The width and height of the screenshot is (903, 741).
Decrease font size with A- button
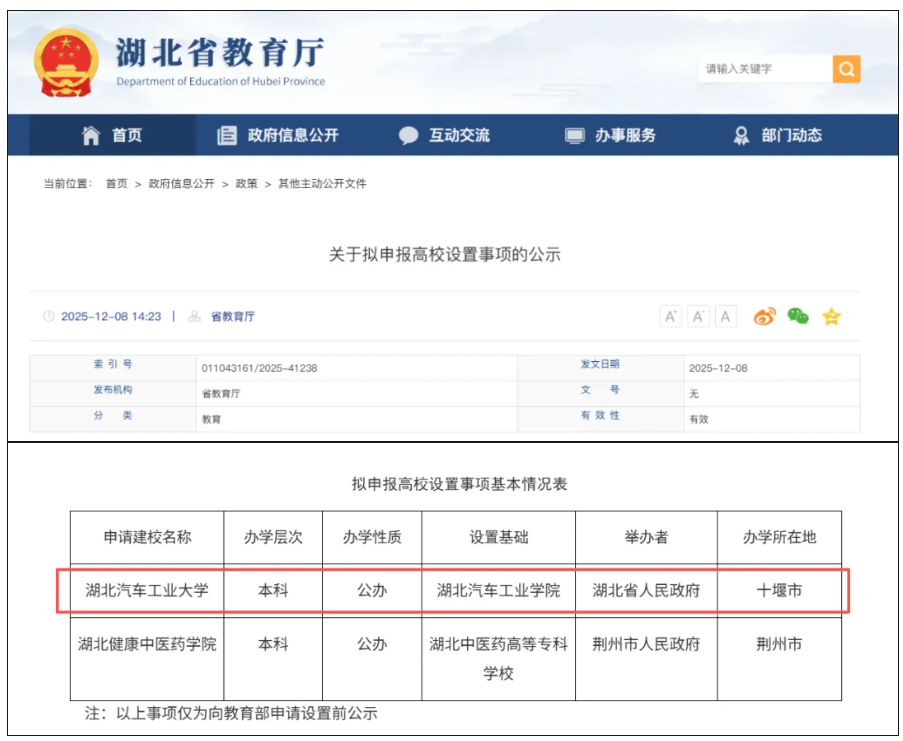[x=698, y=316]
